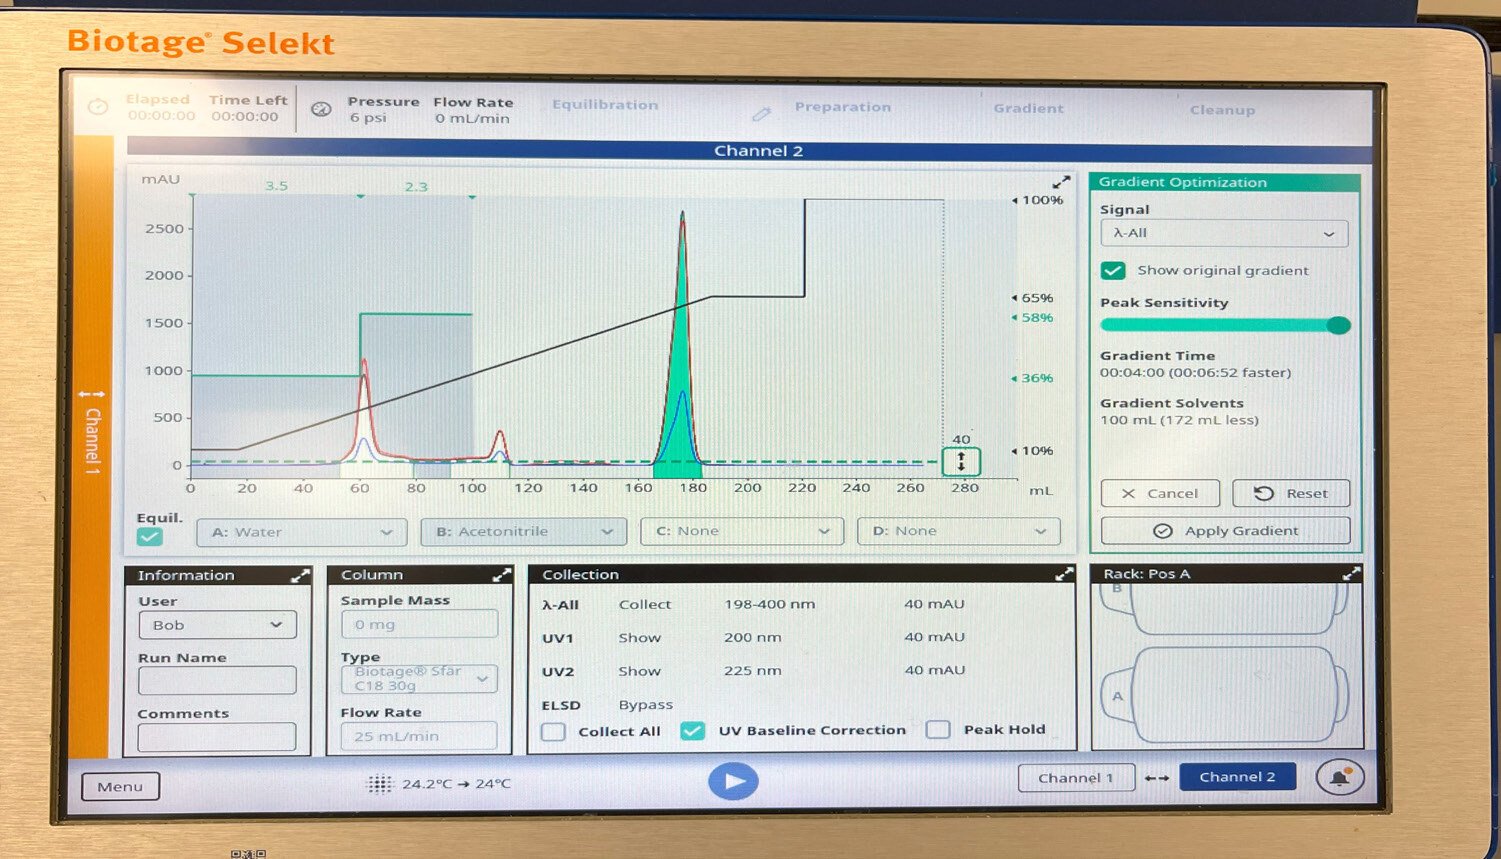Click the pencil icon next to Preparation
This screenshot has height=859, width=1501.
pyautogui.click(x=762, y=113)
